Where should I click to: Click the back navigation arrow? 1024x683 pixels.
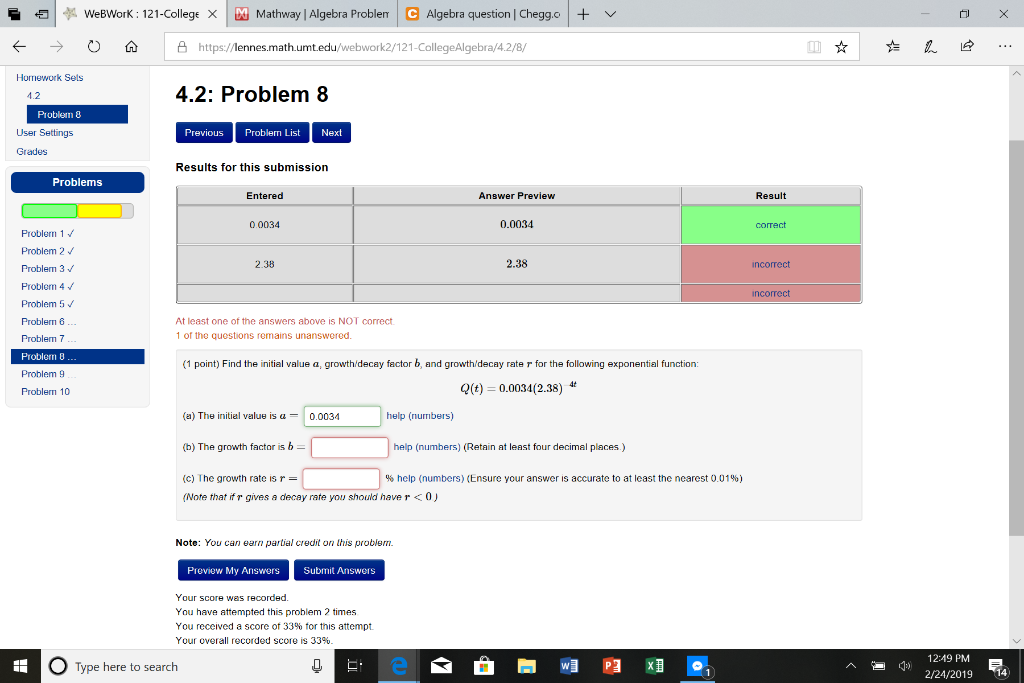tap(21, 46)
